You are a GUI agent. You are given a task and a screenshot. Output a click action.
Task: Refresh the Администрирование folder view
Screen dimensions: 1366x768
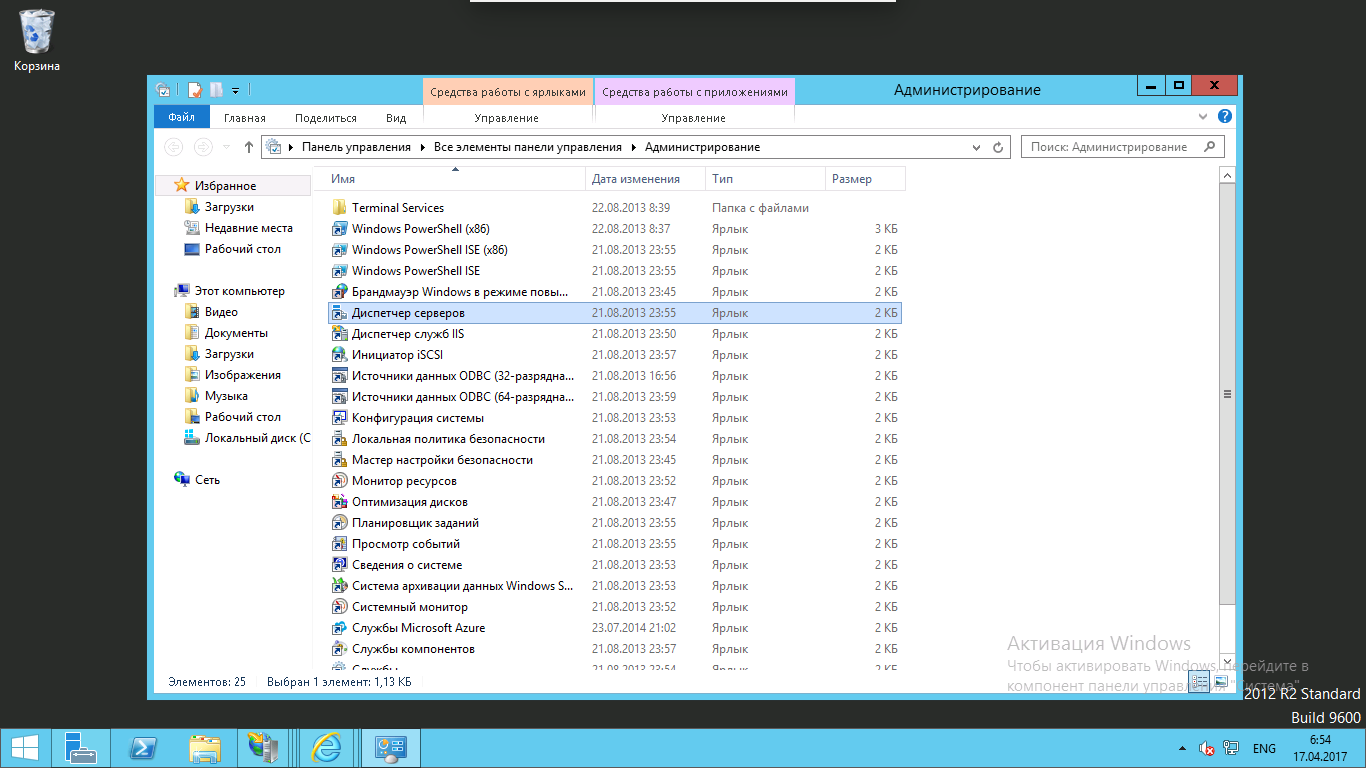(x=997, y=147)
